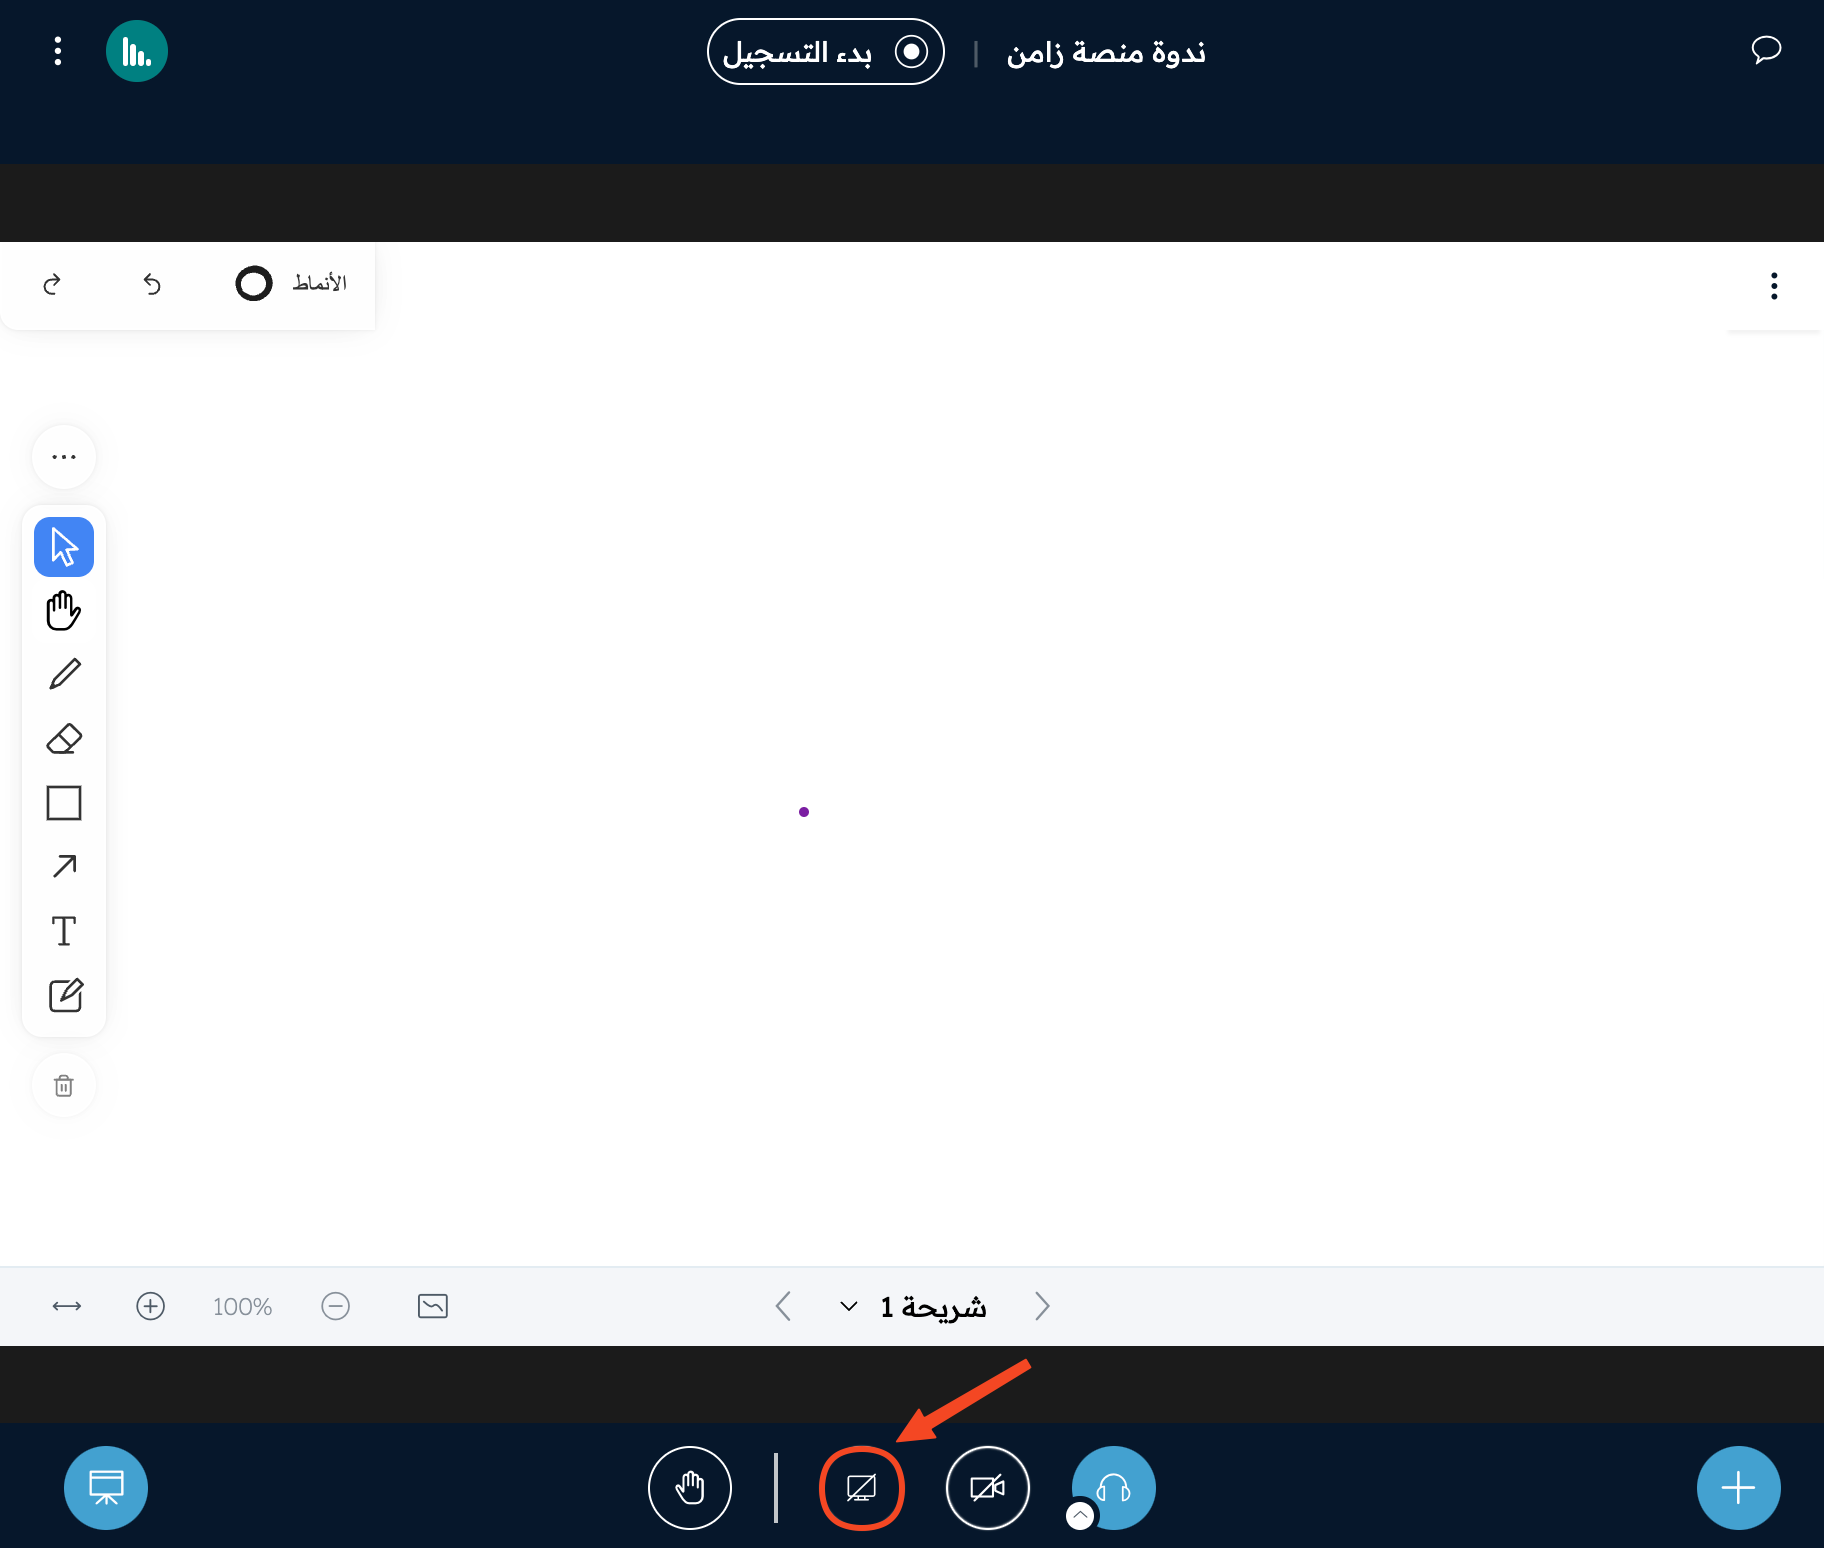This screenshot has height=1548, width=1824.
Task: Zoom out with minus circle icon
Action: click(x=336, y=1306)
